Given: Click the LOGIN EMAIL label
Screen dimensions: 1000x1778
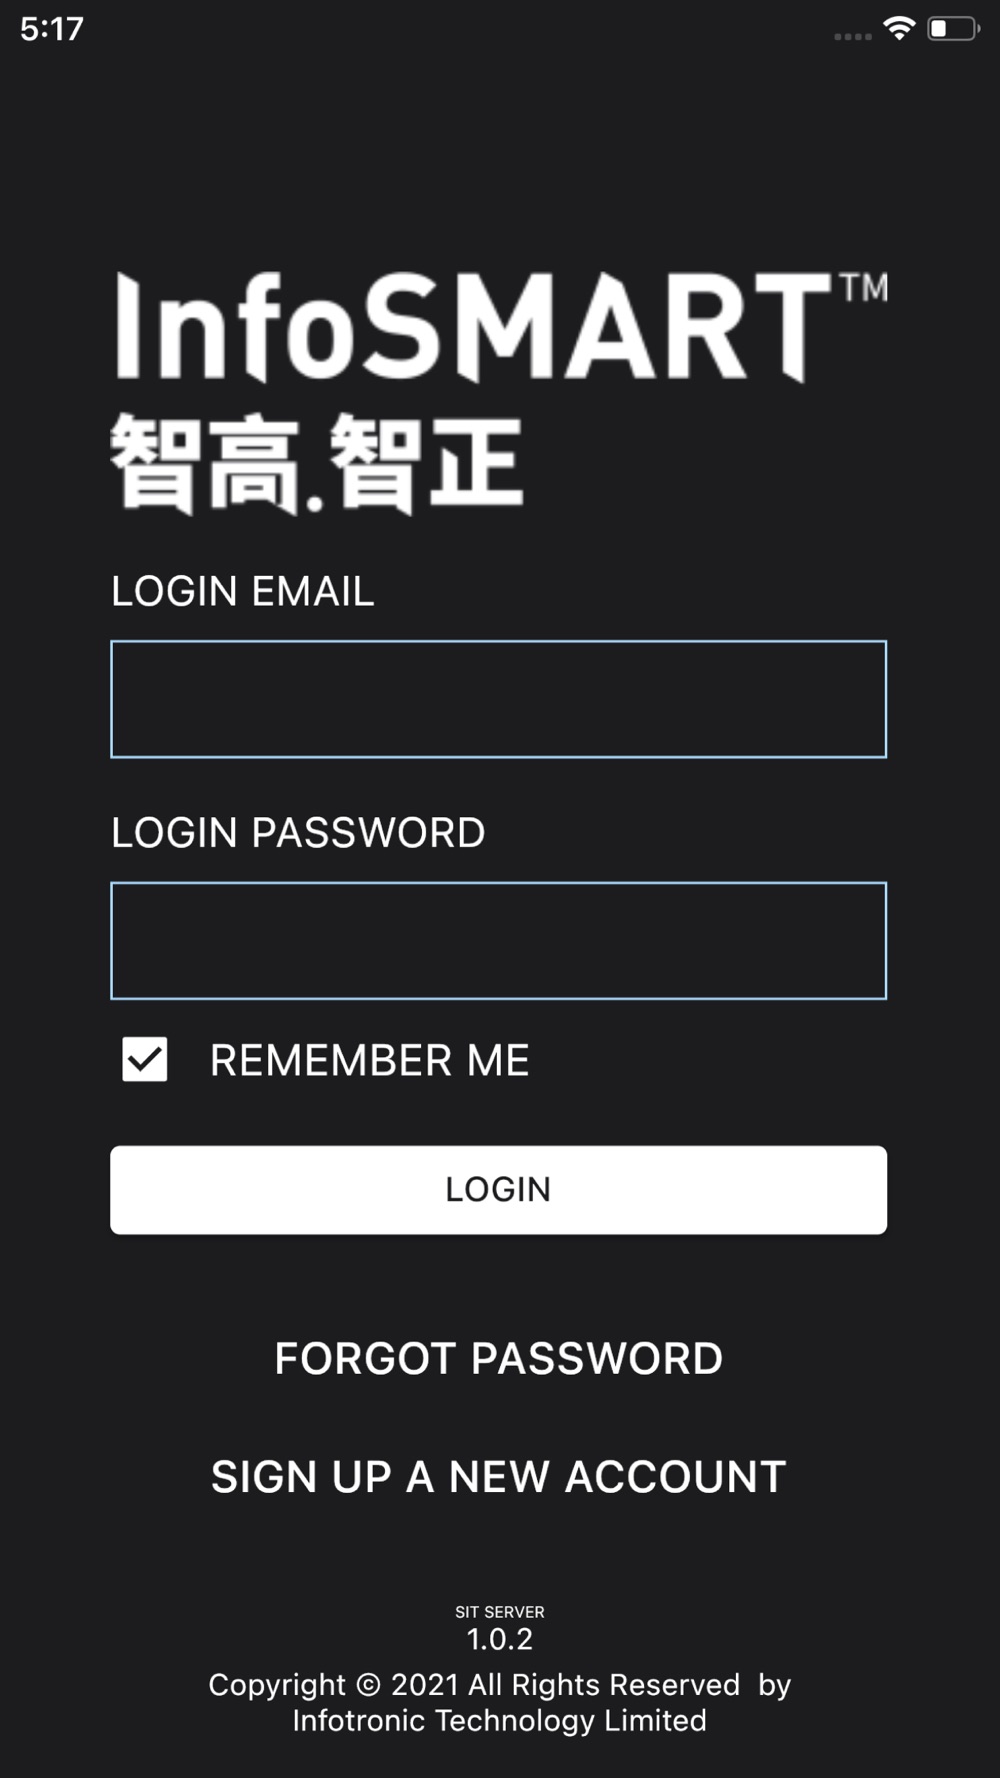Looking at the screenshot, I should point(243,591).
